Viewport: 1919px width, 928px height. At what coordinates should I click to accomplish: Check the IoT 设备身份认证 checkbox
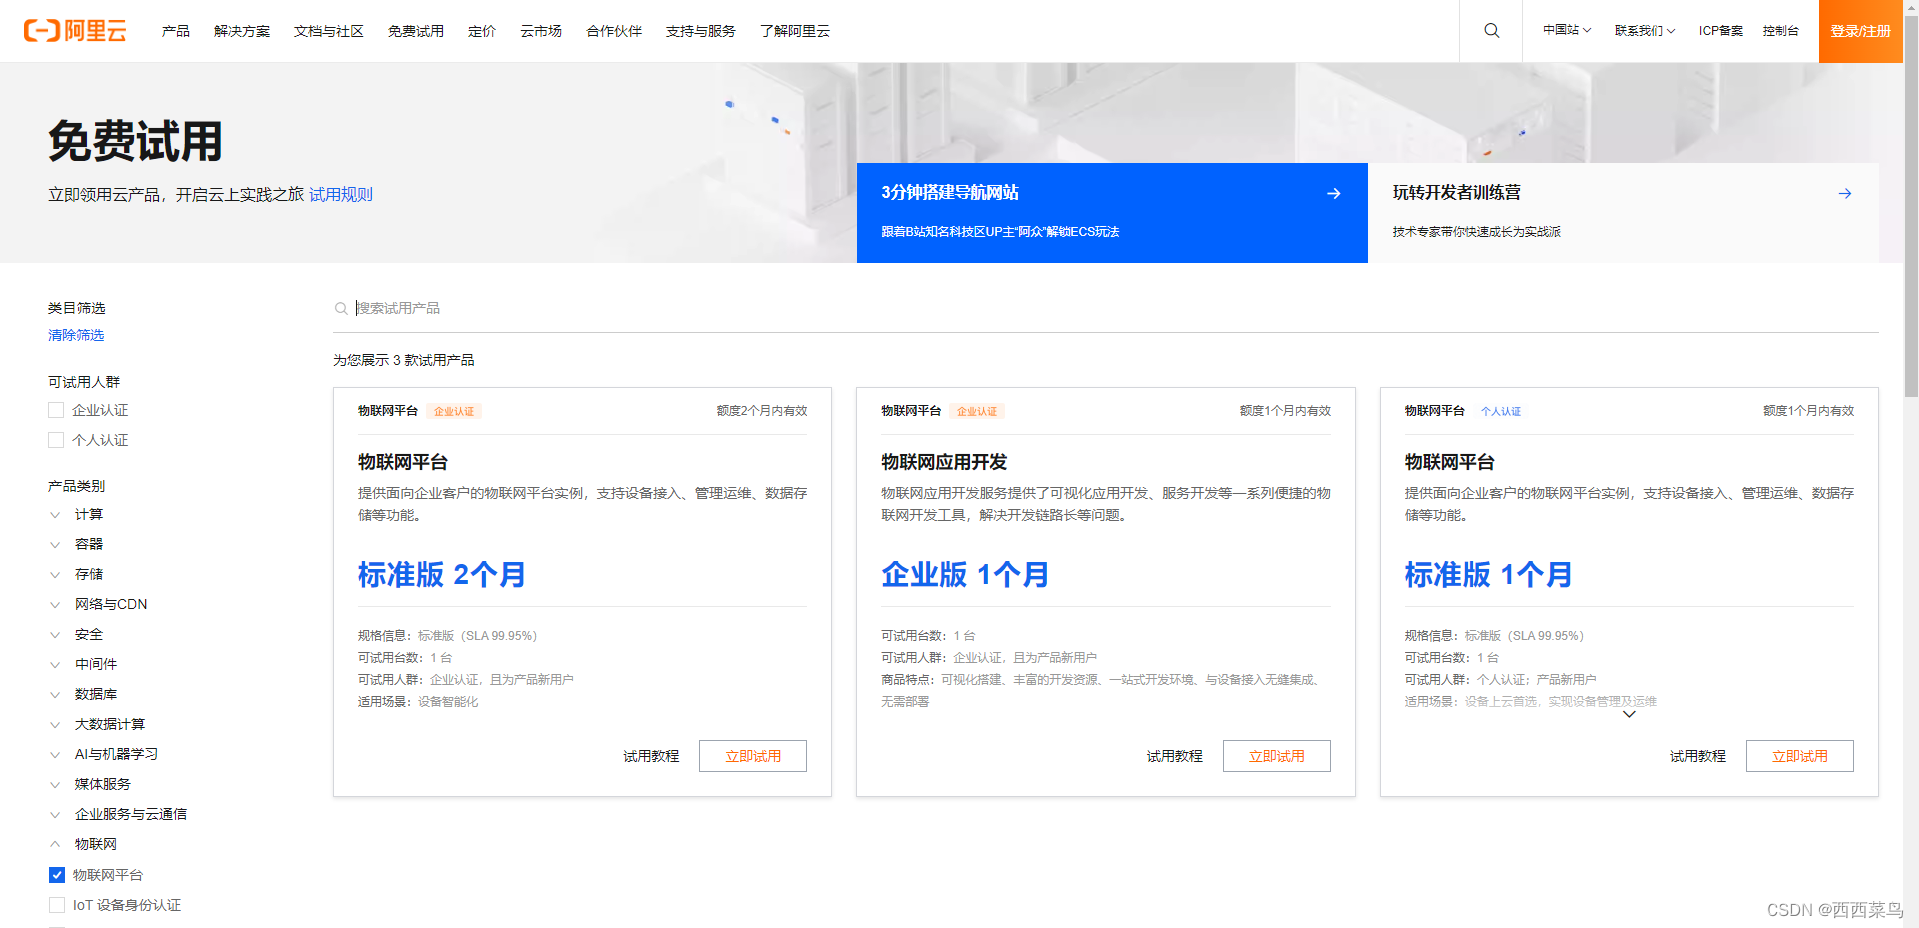[57, 905]
